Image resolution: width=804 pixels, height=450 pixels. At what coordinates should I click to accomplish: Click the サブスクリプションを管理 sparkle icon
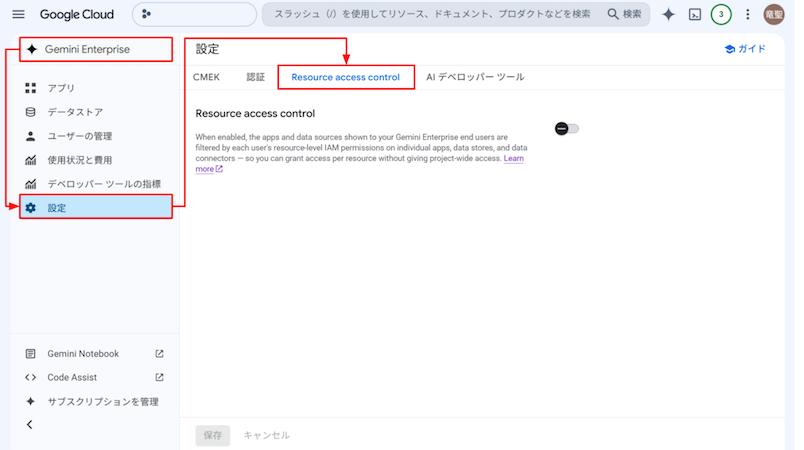(31, 401)
